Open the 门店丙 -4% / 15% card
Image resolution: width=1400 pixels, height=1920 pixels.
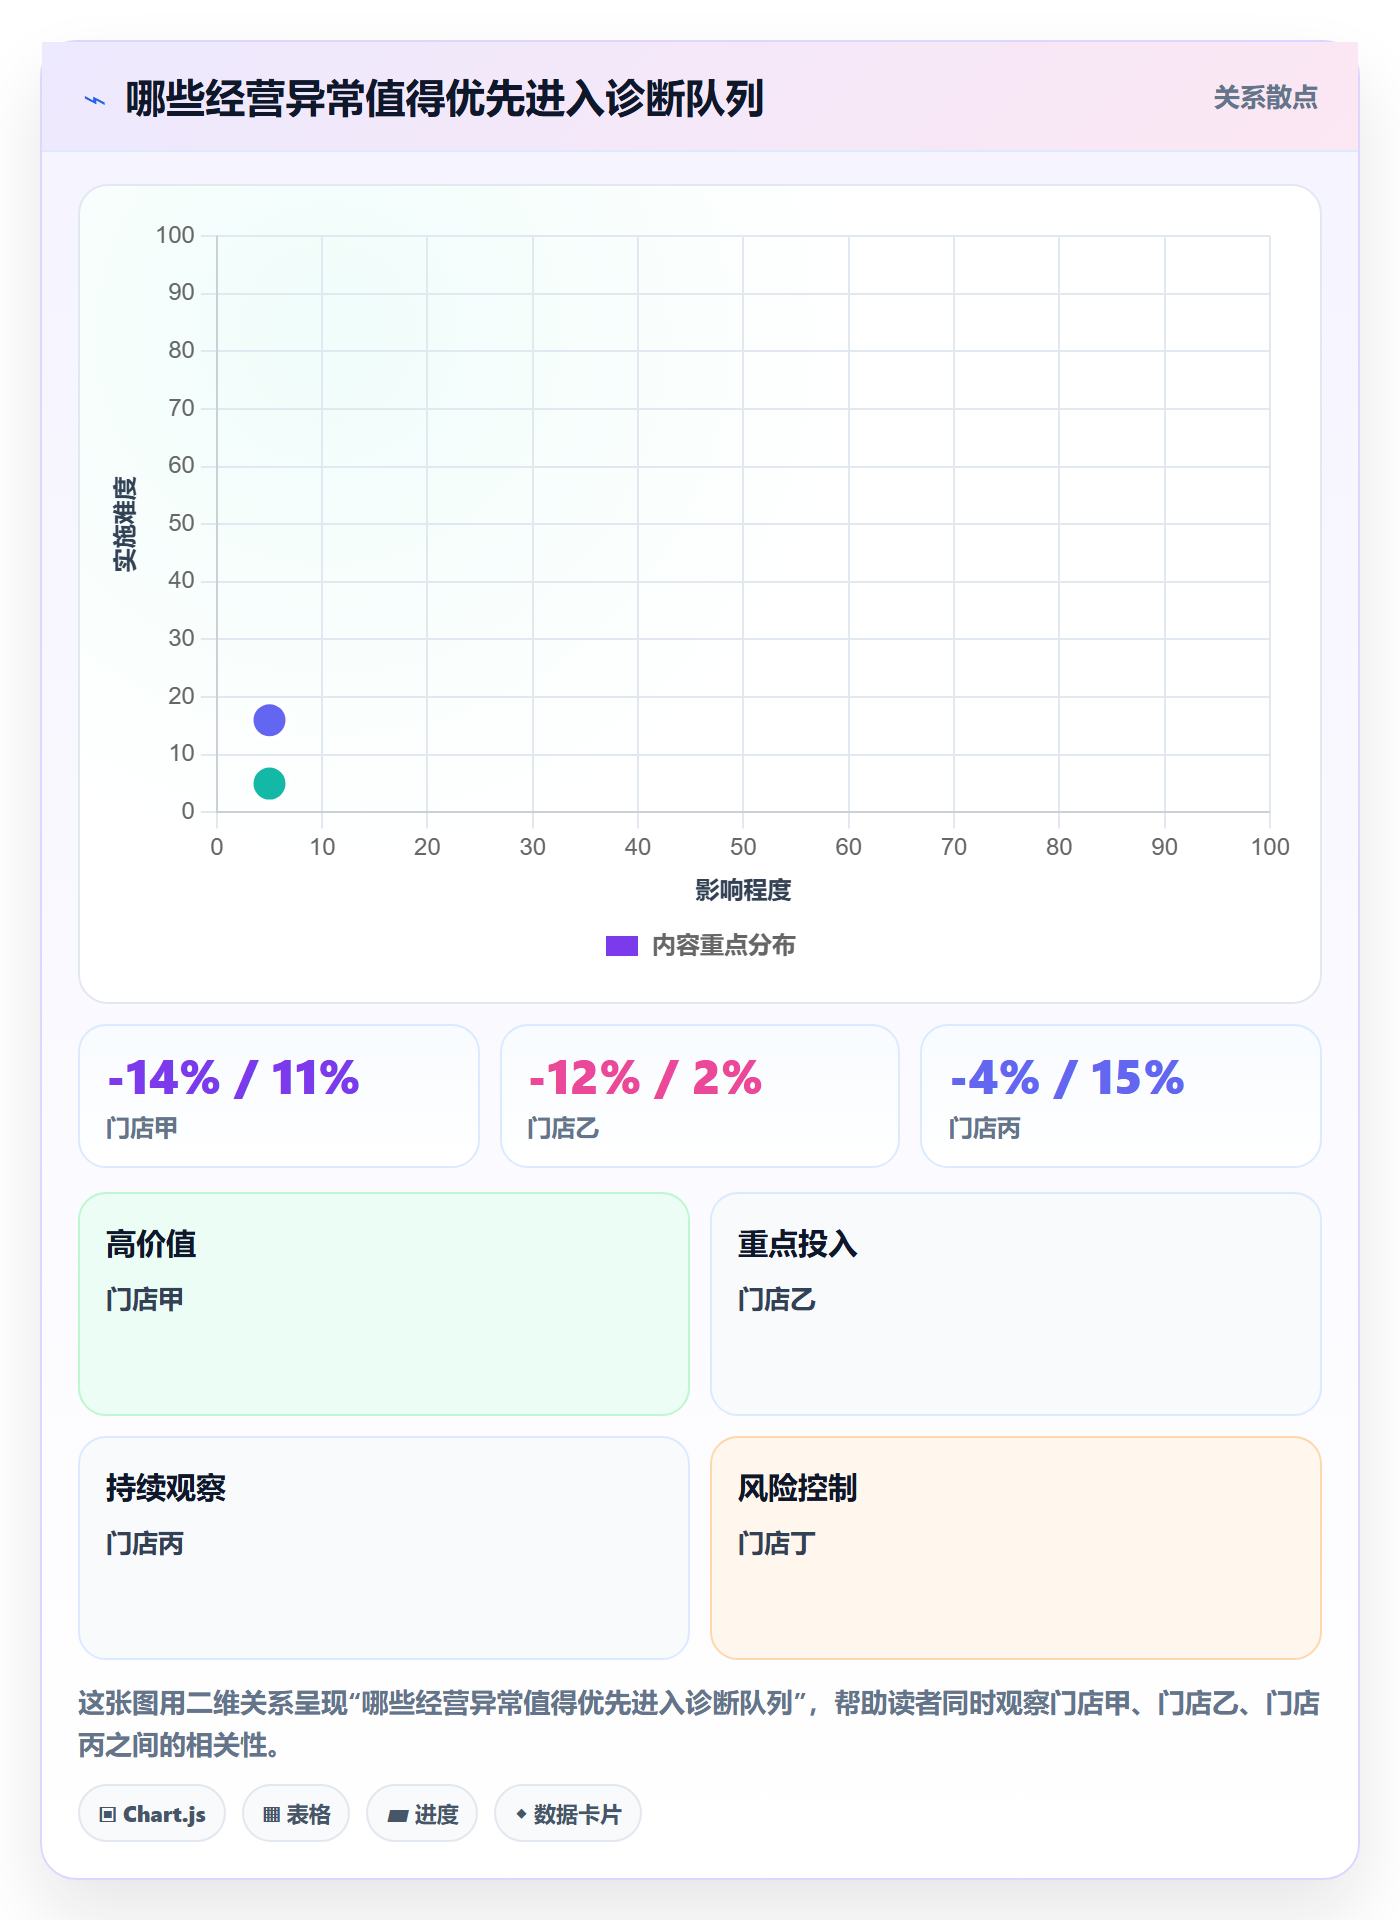[x=1121, y=1096]
